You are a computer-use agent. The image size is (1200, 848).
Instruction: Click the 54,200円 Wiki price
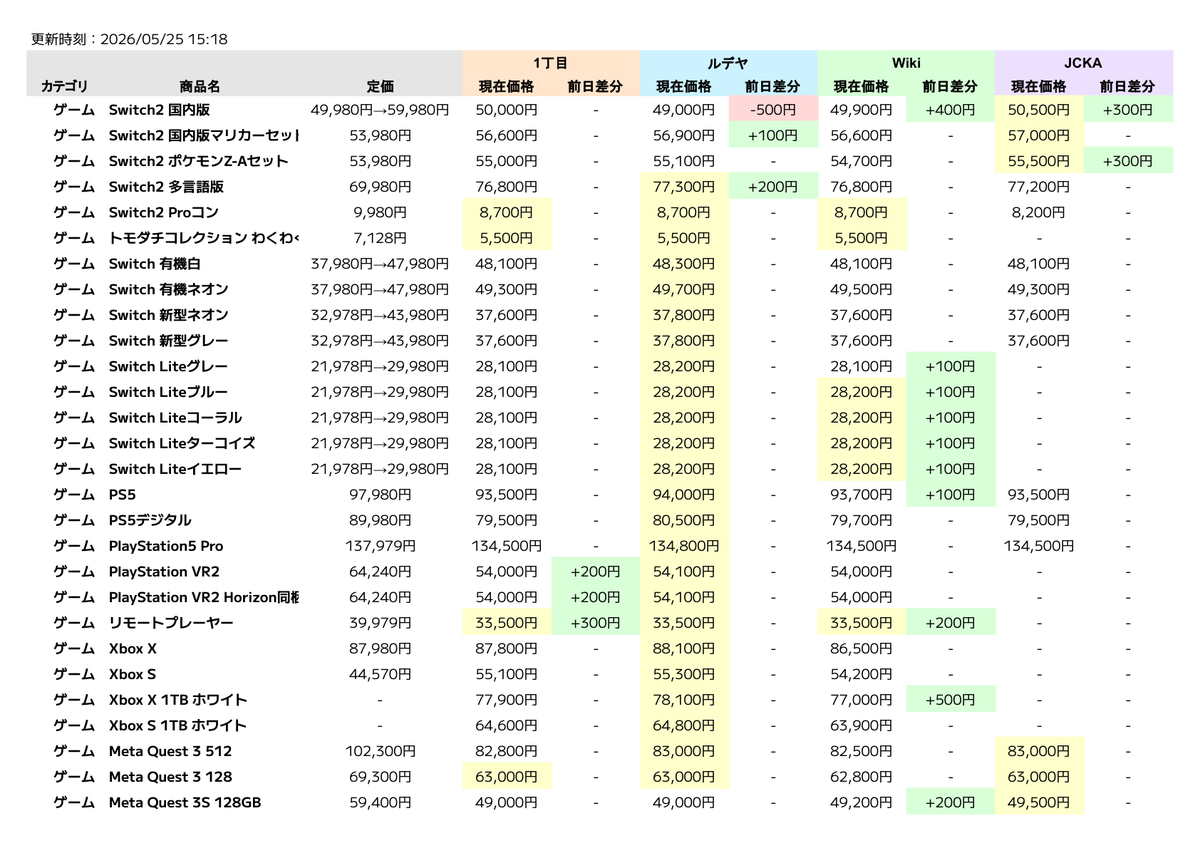pyautogui.click(x=862, y=674)
